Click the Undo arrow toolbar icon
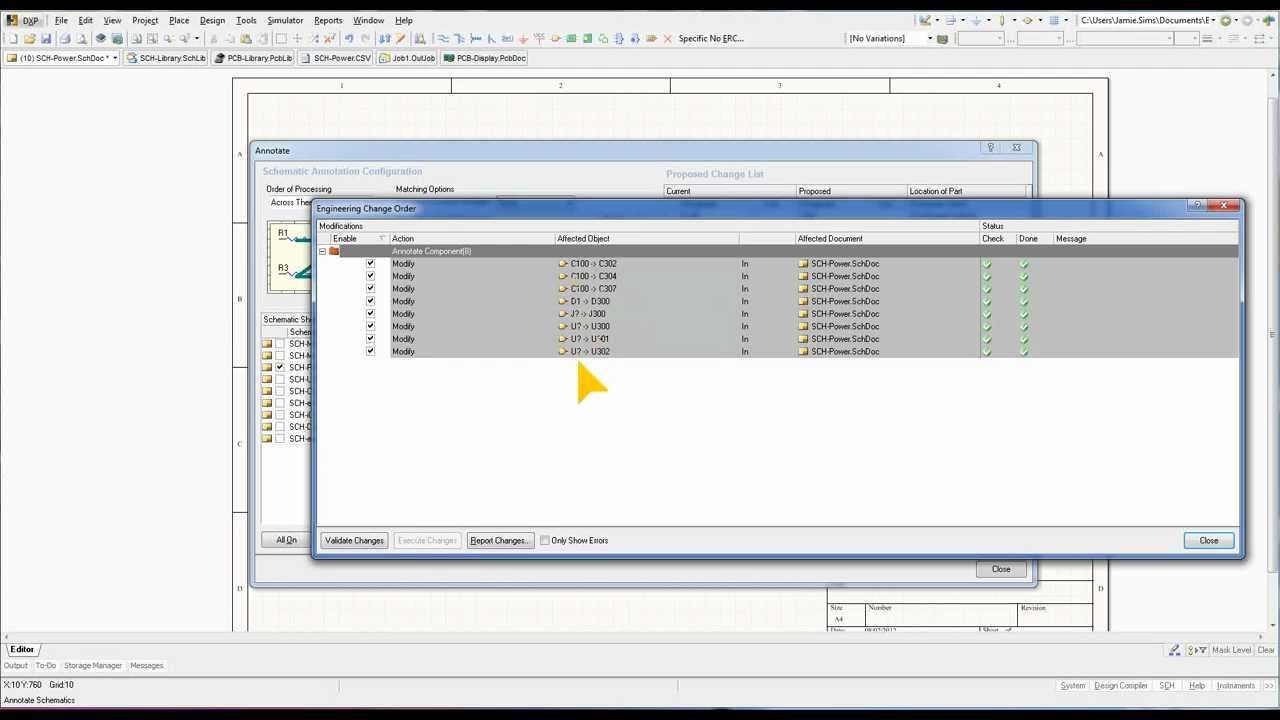 pos(348,39)
